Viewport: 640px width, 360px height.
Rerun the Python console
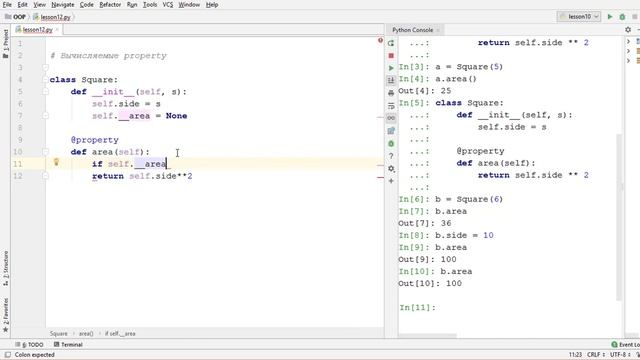(x=391, y=43)
